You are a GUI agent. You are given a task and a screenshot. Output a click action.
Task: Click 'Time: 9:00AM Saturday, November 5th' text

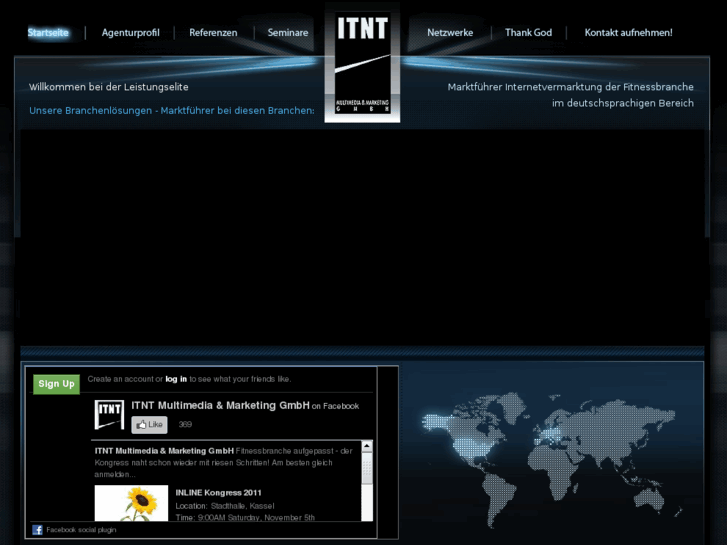pos(245,517)
